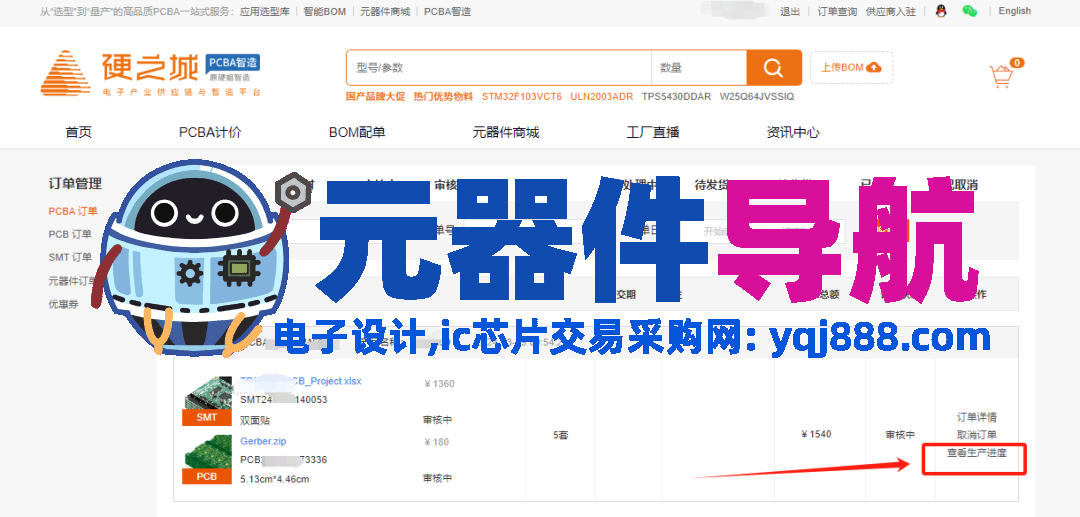
Task: Select SMT 订单 in sidebar
Action: click(x=70, y=257)
